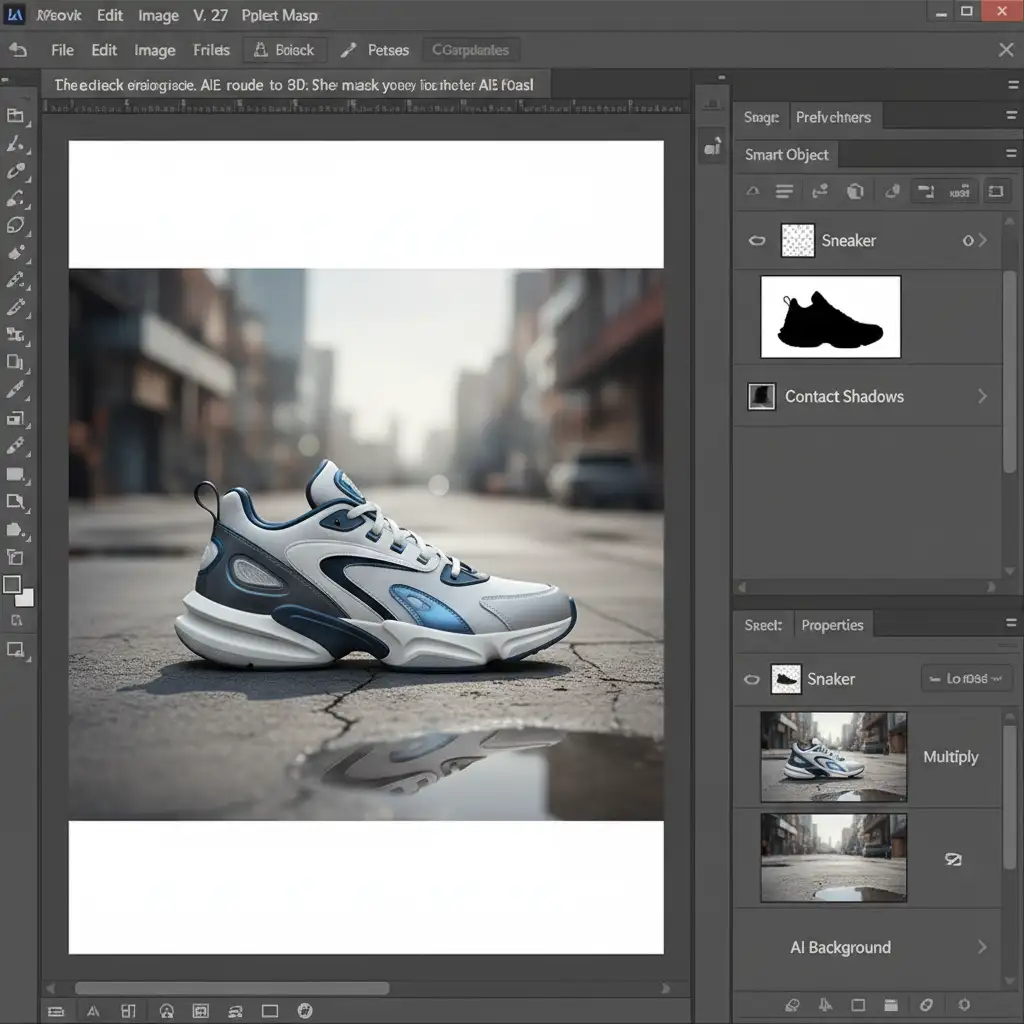Hide the Sneaker layer via its eye icon
The image size is (1024, 1024).
757,240
